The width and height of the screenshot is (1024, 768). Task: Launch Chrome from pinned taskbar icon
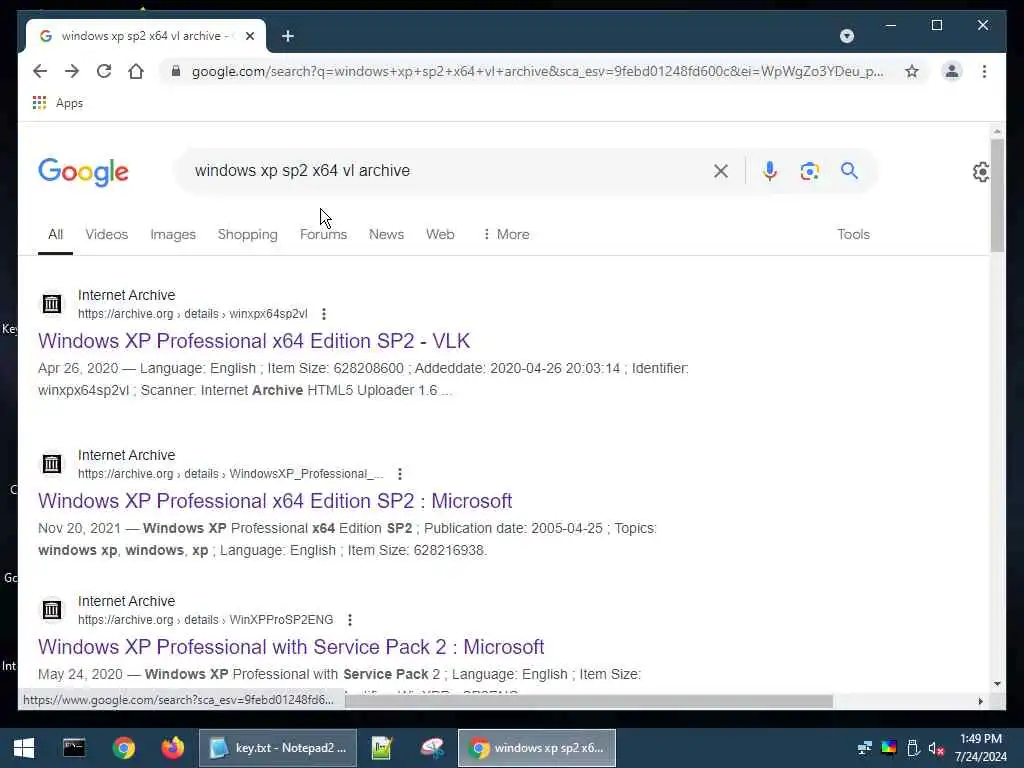[123, 748]
